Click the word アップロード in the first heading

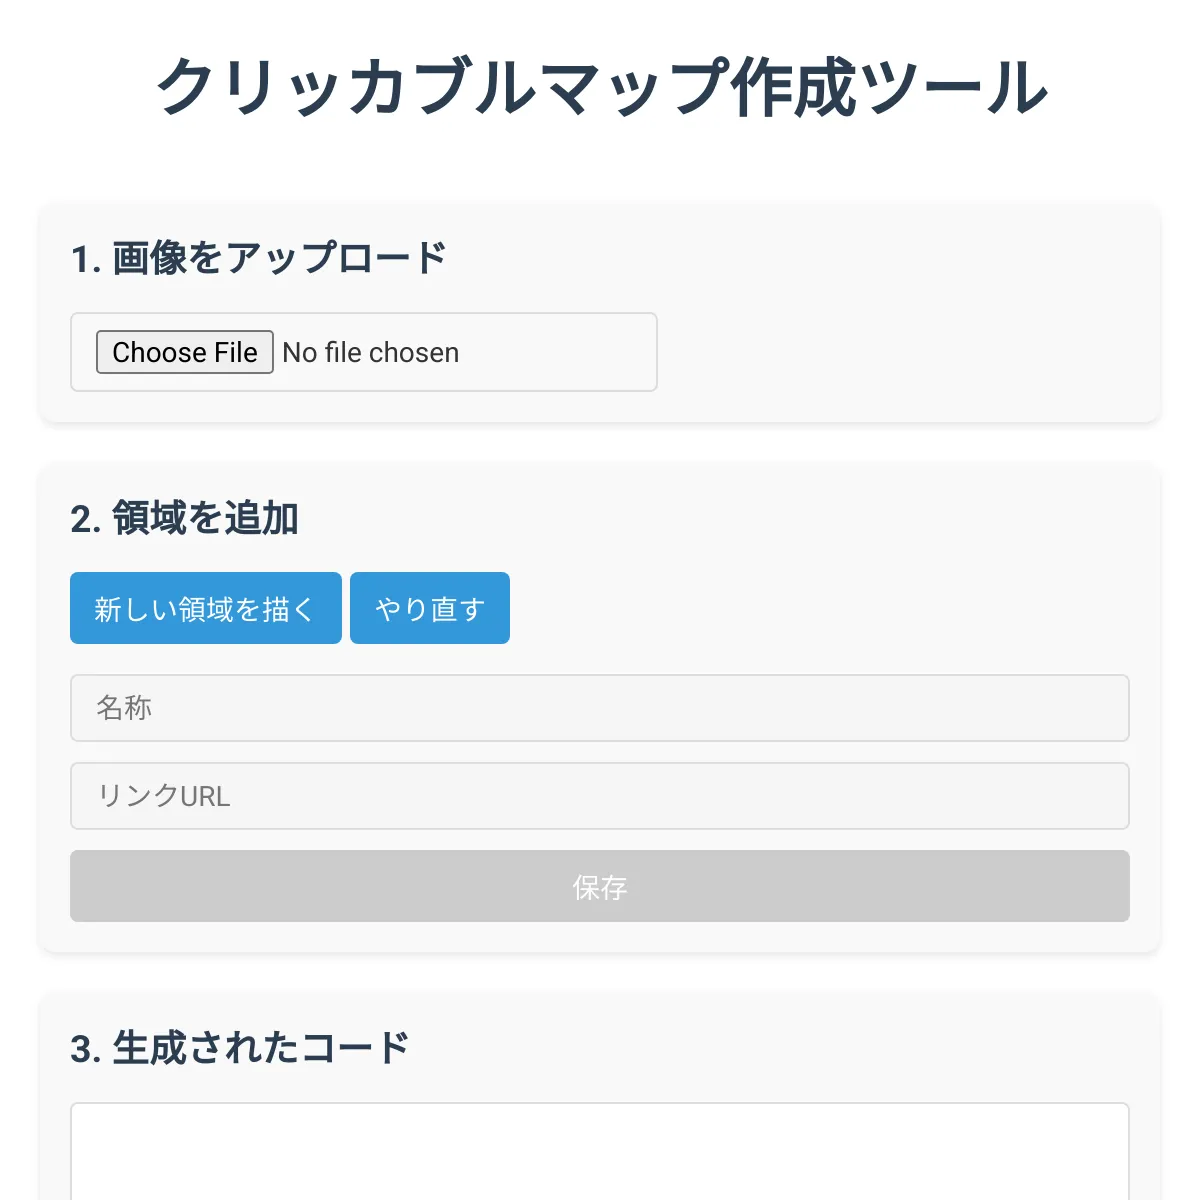click(x=336, y=258)
